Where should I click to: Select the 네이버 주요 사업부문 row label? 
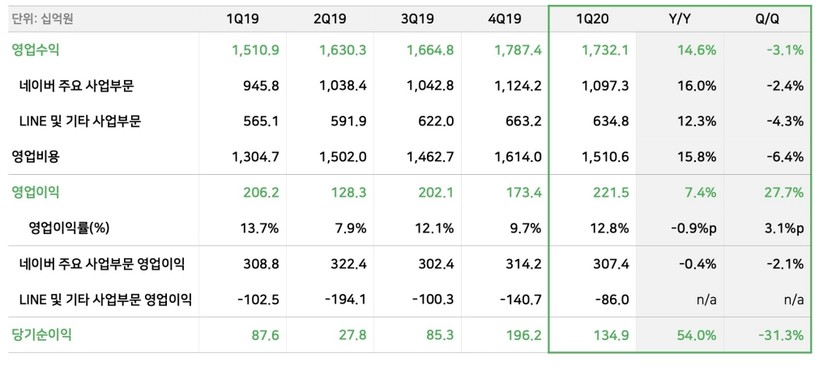tap(76, 86)
